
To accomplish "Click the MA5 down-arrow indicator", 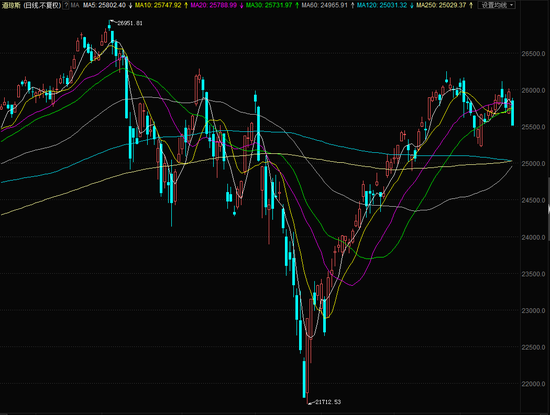I will pos(130,5).
